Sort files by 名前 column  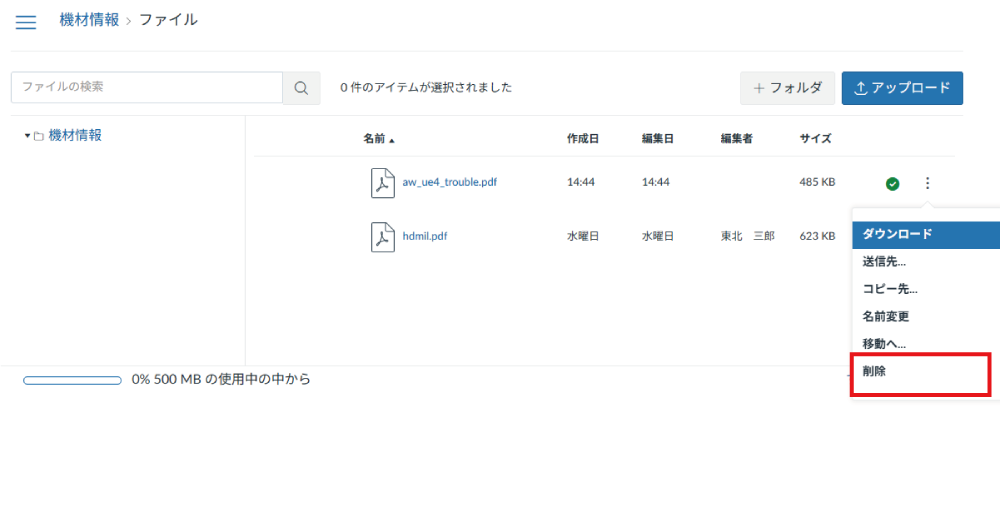click(379, 138)
